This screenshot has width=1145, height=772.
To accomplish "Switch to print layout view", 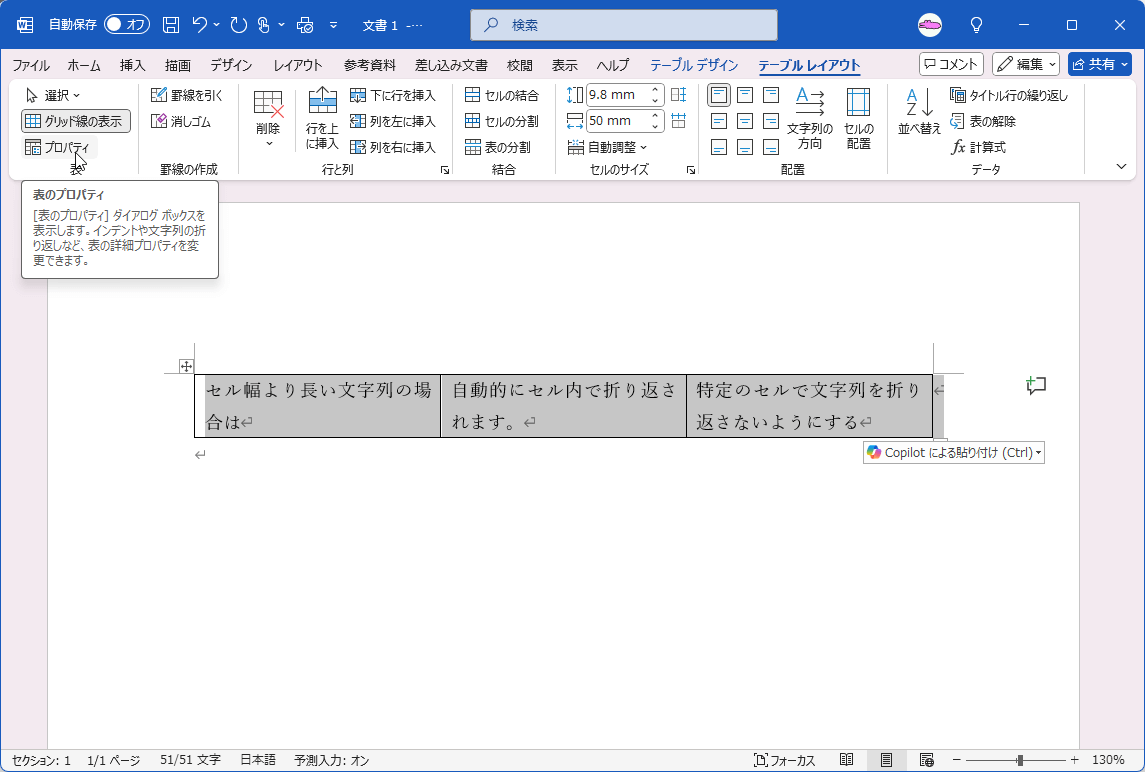I will [886, 760].
